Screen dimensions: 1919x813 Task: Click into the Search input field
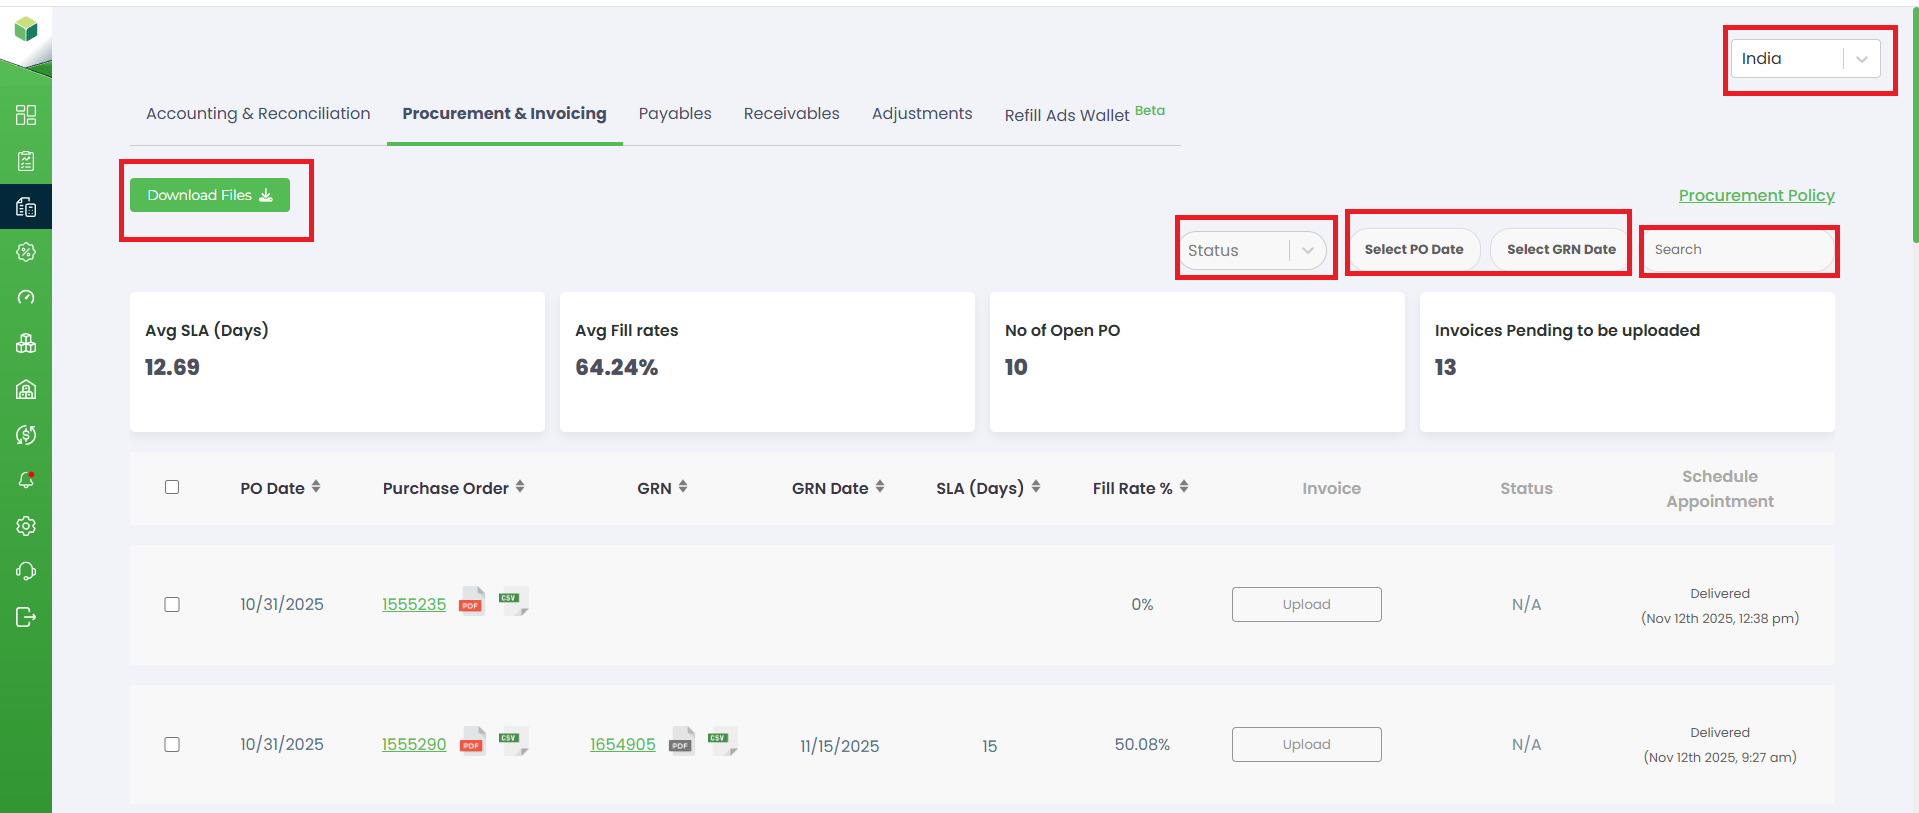pos(1738,250)
